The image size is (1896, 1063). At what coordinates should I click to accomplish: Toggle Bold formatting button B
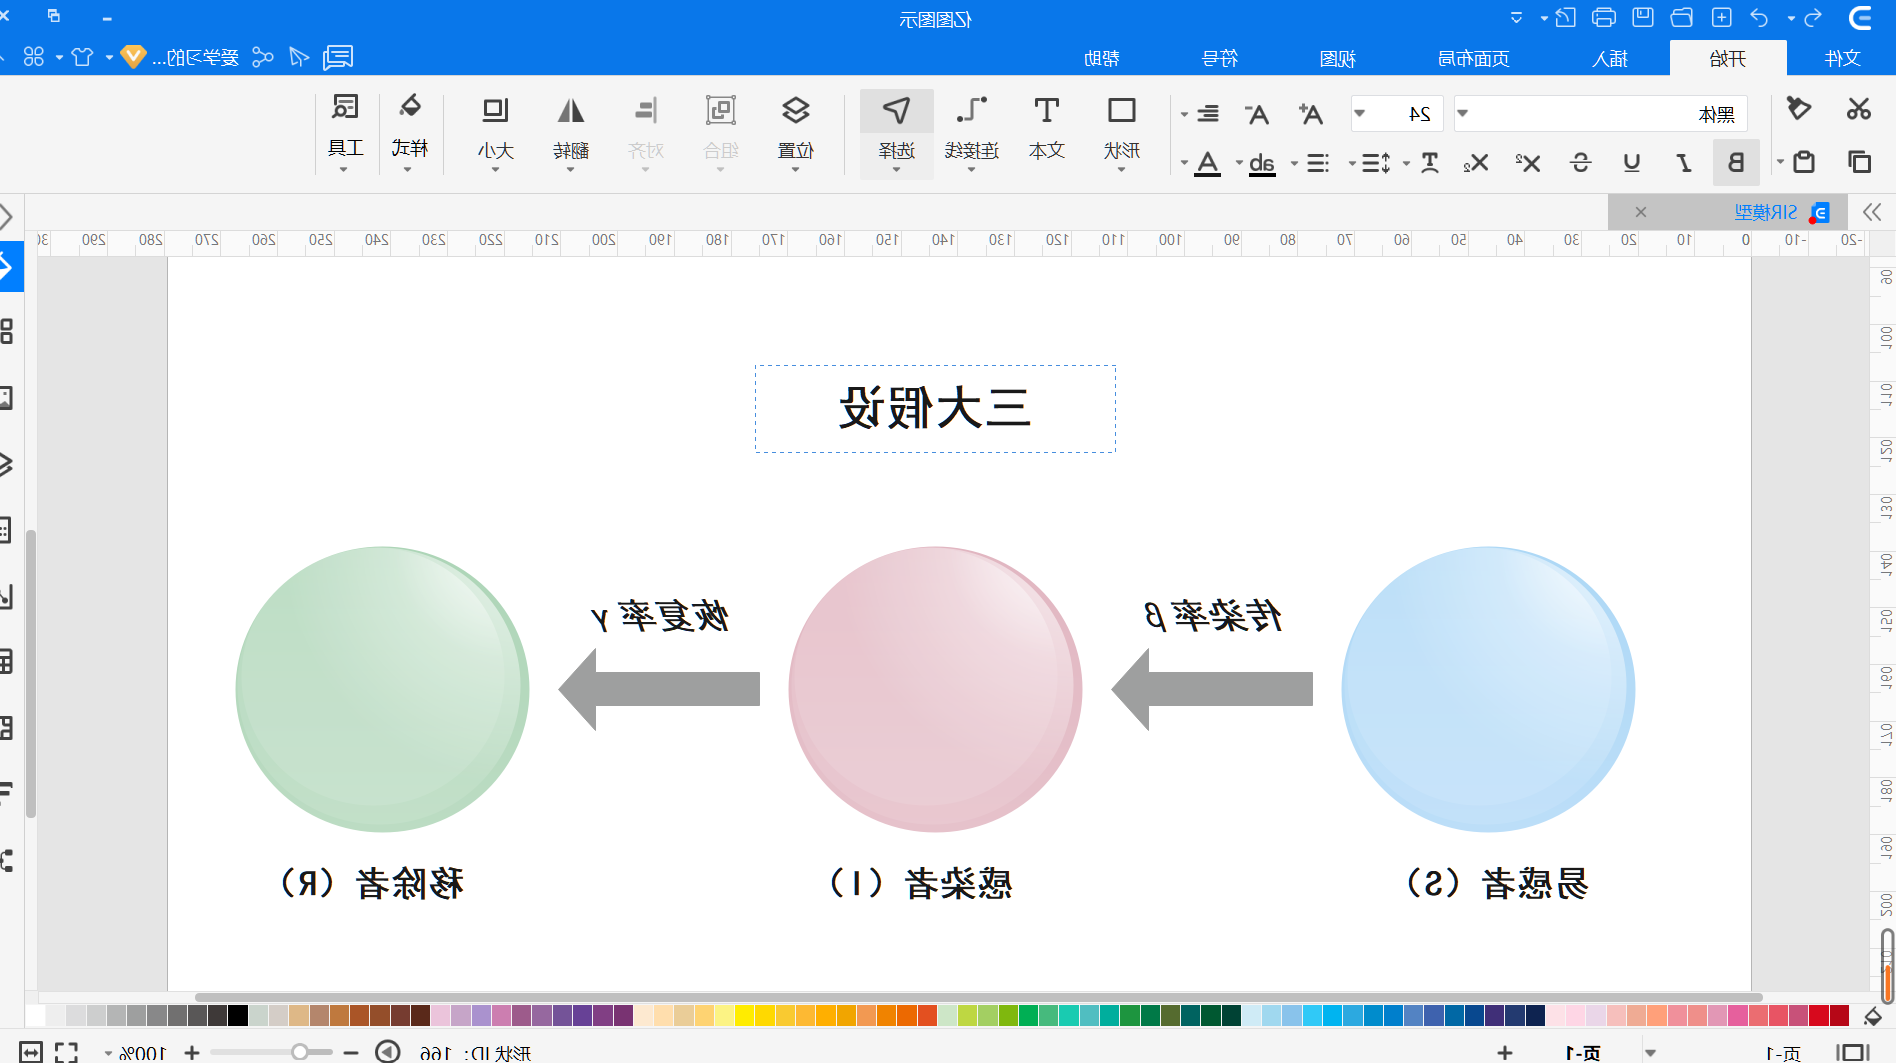(1736, 162)
